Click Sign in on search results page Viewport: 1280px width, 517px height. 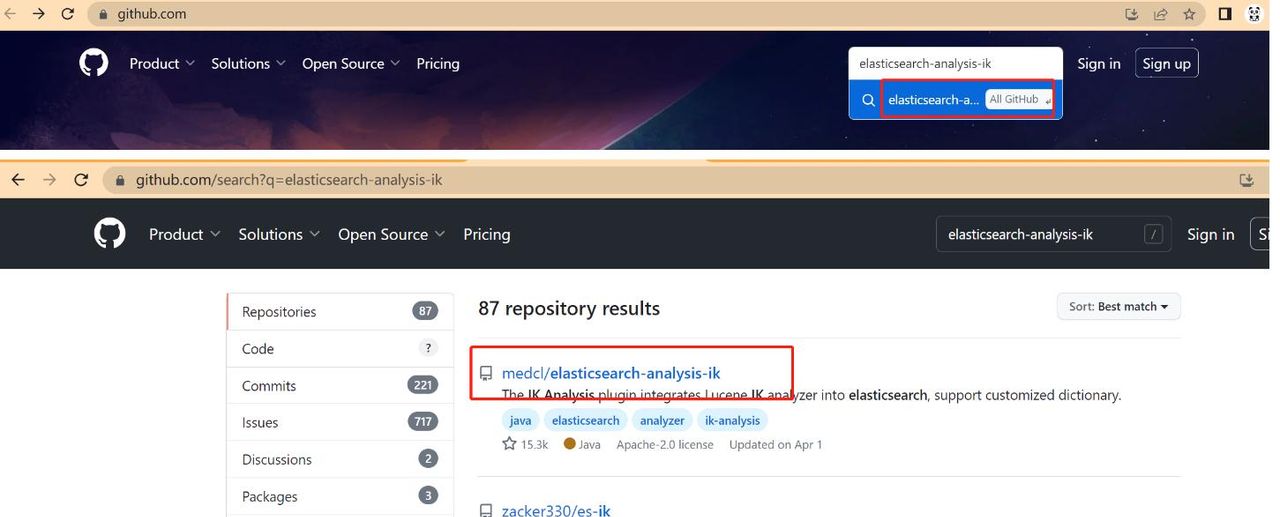click(x=1211, y=234)
